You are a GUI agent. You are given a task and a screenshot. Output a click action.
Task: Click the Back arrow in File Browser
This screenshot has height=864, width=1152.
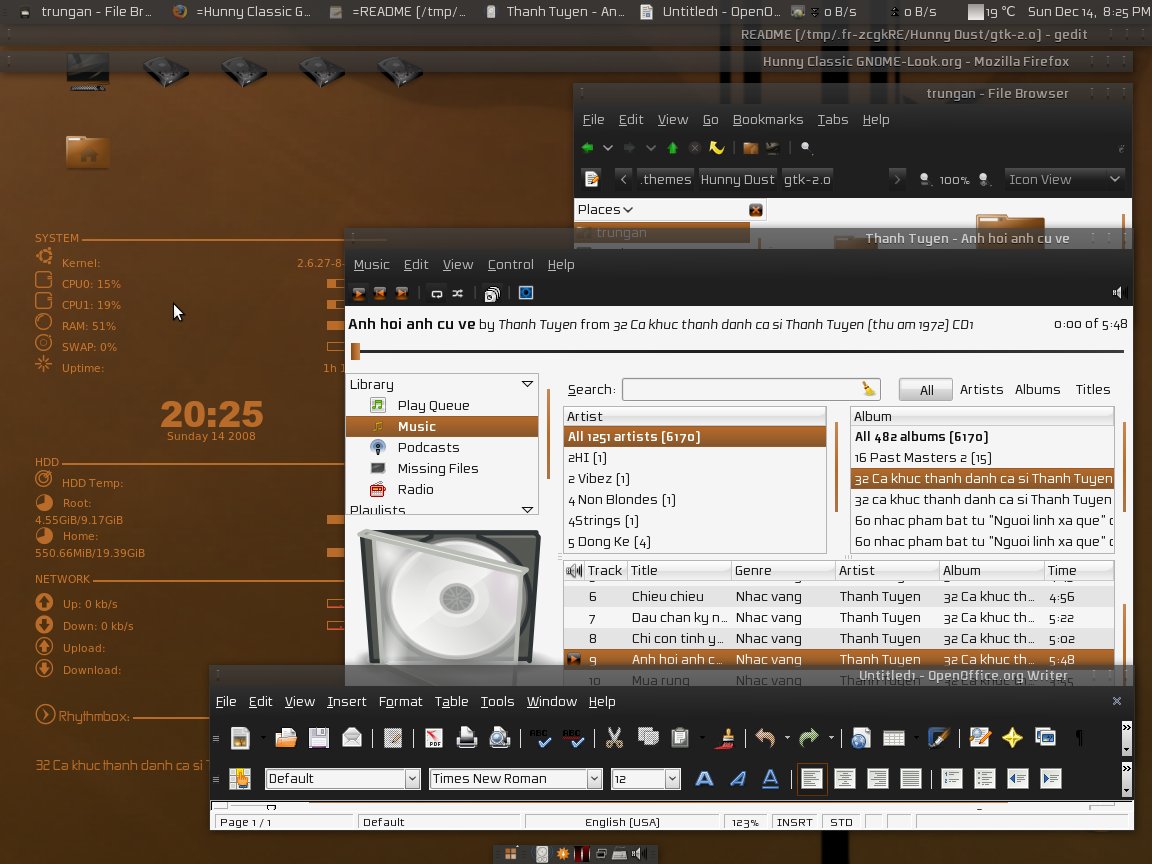(587, 148)
